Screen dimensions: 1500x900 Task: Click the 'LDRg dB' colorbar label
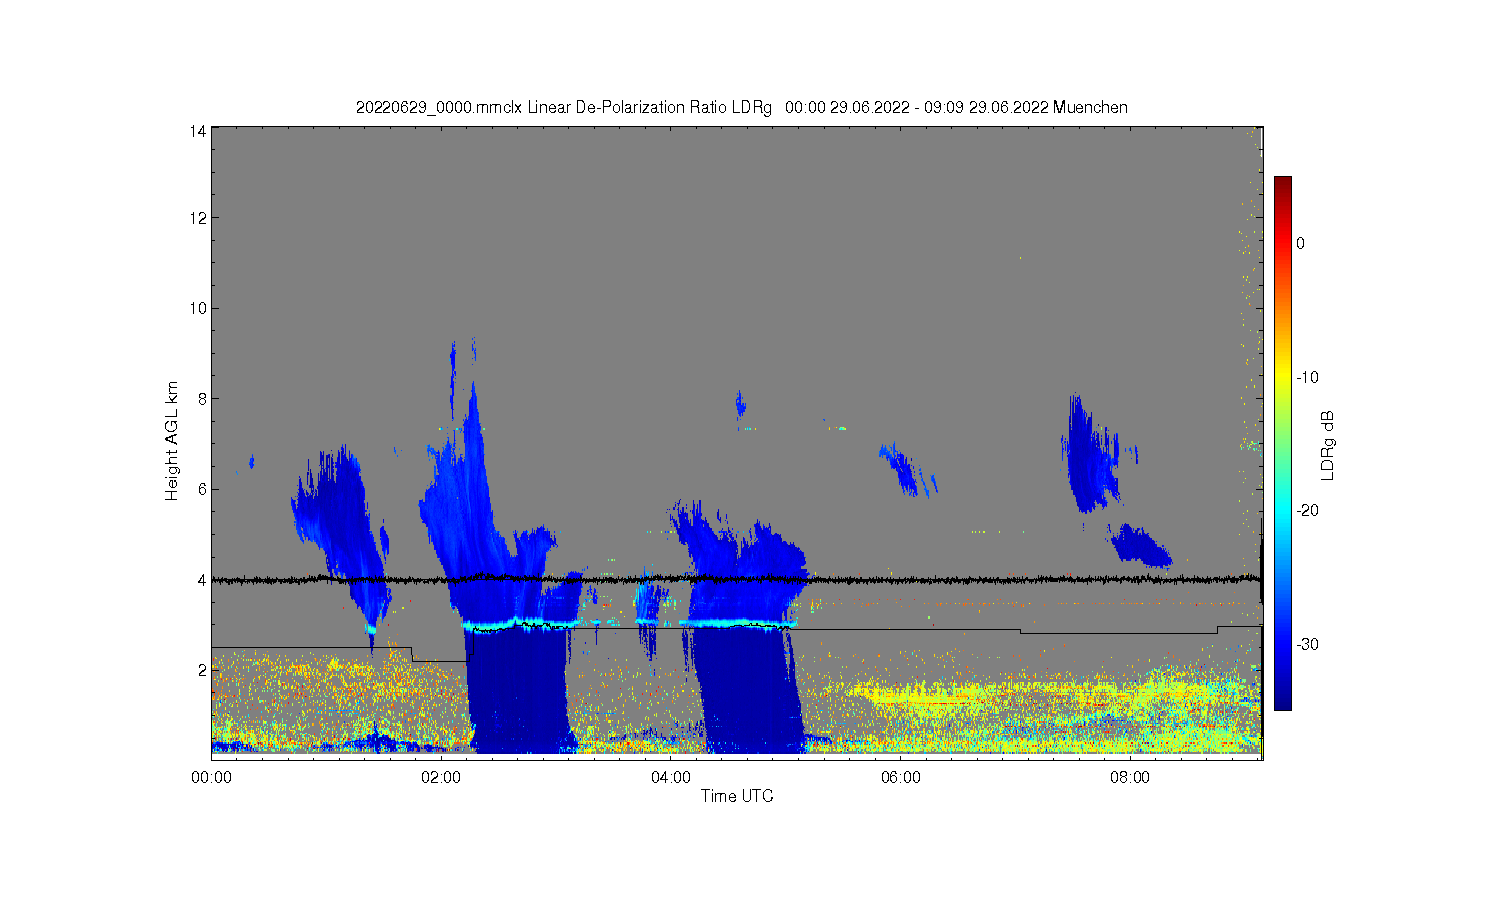(x=1328, y=446)
